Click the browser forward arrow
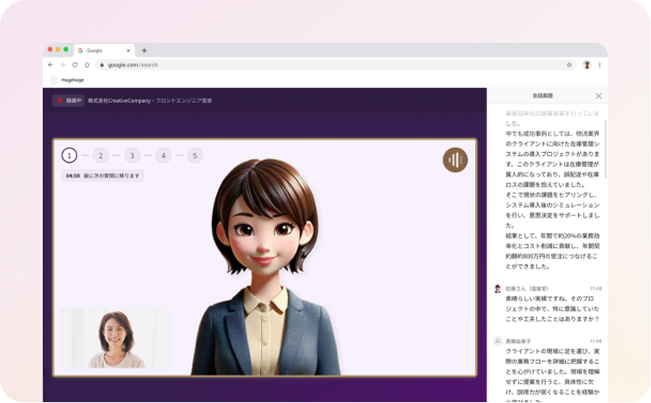This screenshot has height=403, width=651. (x=62, y=64)
